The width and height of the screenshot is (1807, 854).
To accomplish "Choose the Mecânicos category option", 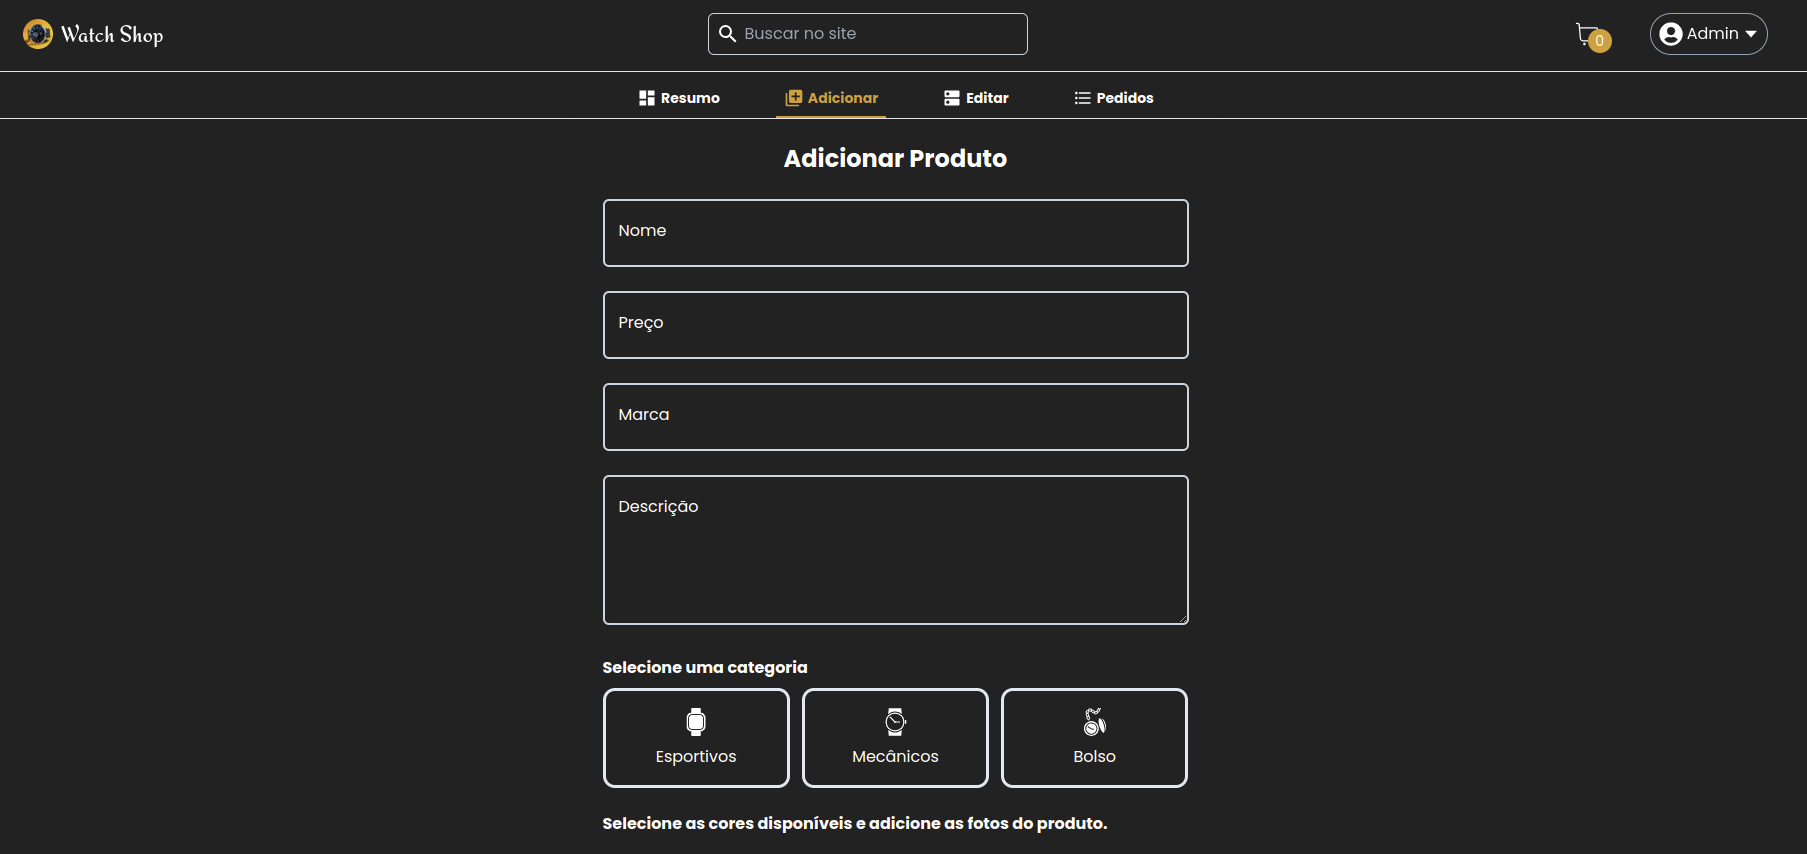I will tap(895, 738).
